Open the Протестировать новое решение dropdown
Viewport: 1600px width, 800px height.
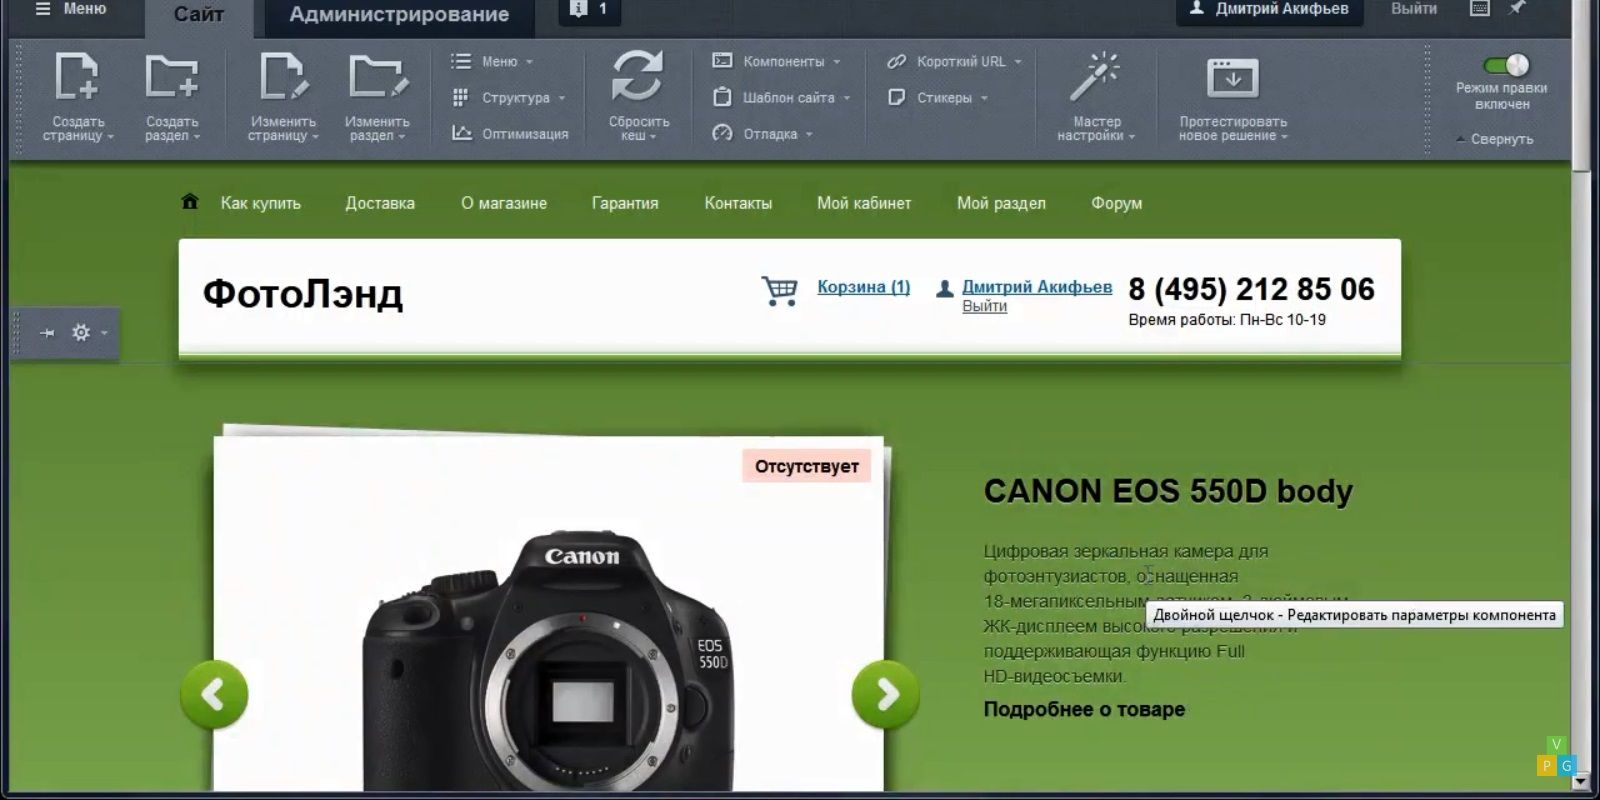coord(1284,137)
